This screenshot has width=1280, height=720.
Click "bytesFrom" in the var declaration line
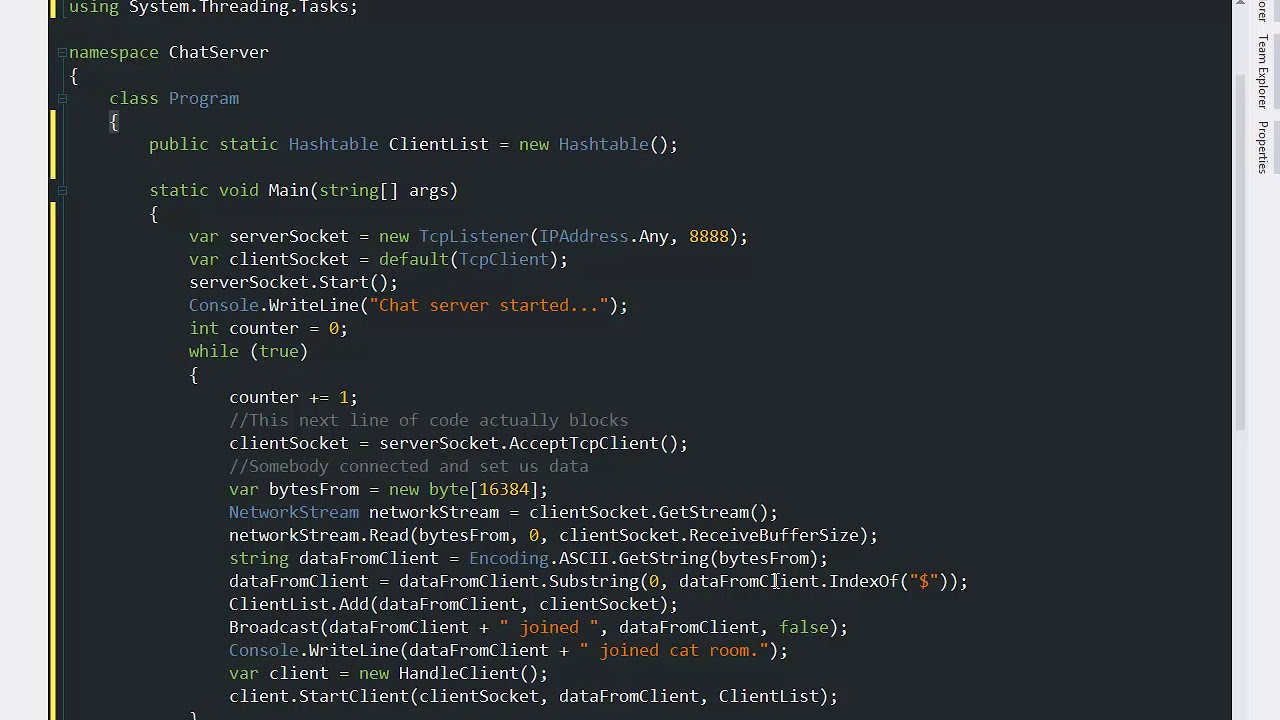pos(313,489)
